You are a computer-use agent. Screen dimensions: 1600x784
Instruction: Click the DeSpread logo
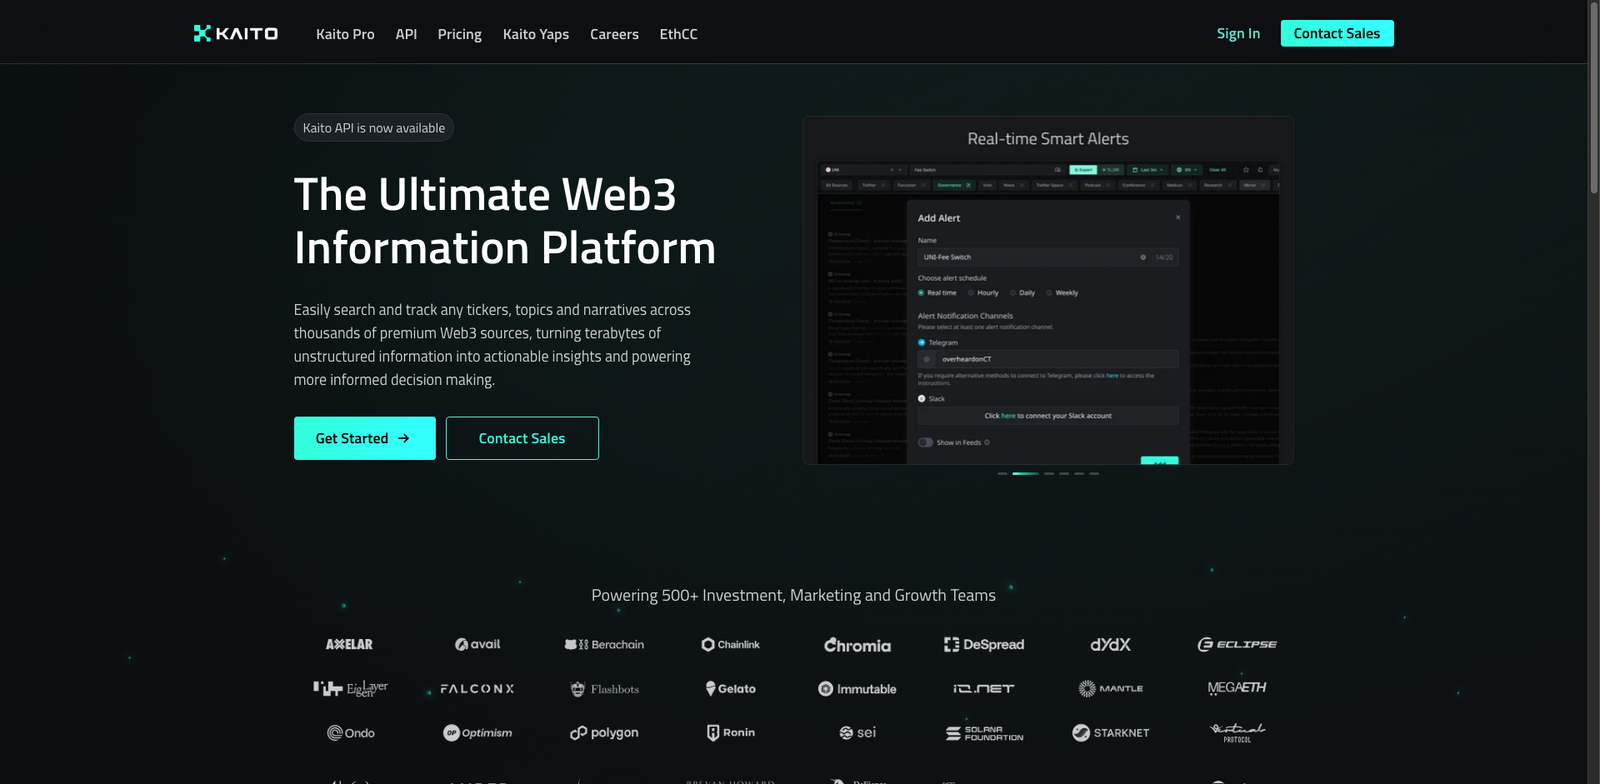[x=984, y=645]
